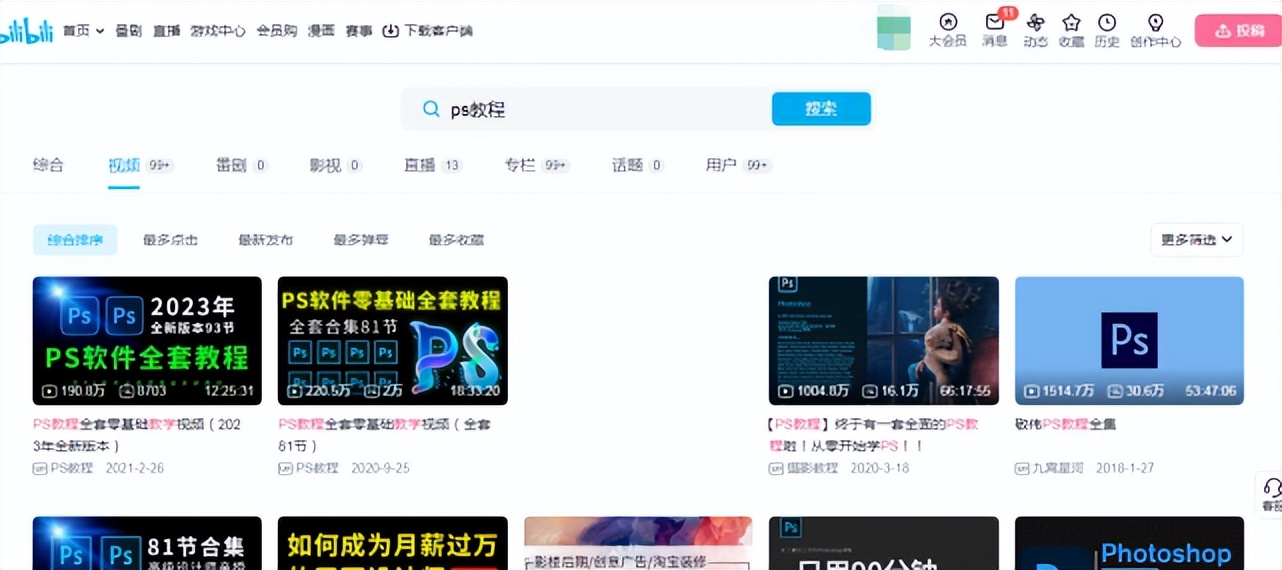Open the PS软件零基础全套教程 81节 thumbnail
Viewport: 1282px width, 570px height.
(393, 341)
